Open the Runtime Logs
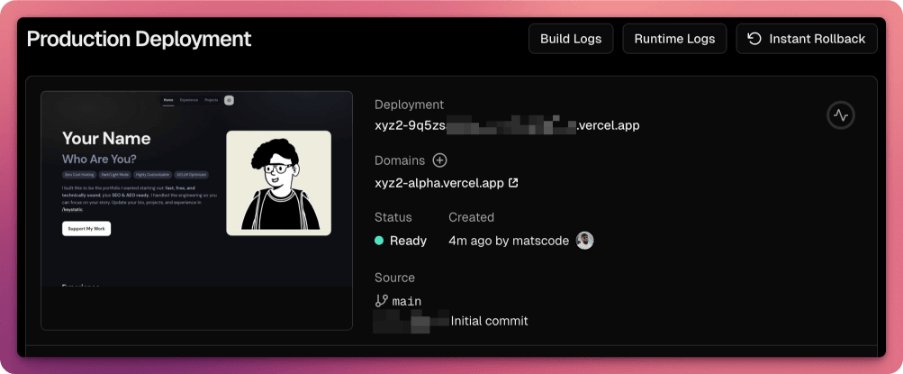Image resolution: width=903 pixels, height=374 pixels. click(x=674, y=39)
